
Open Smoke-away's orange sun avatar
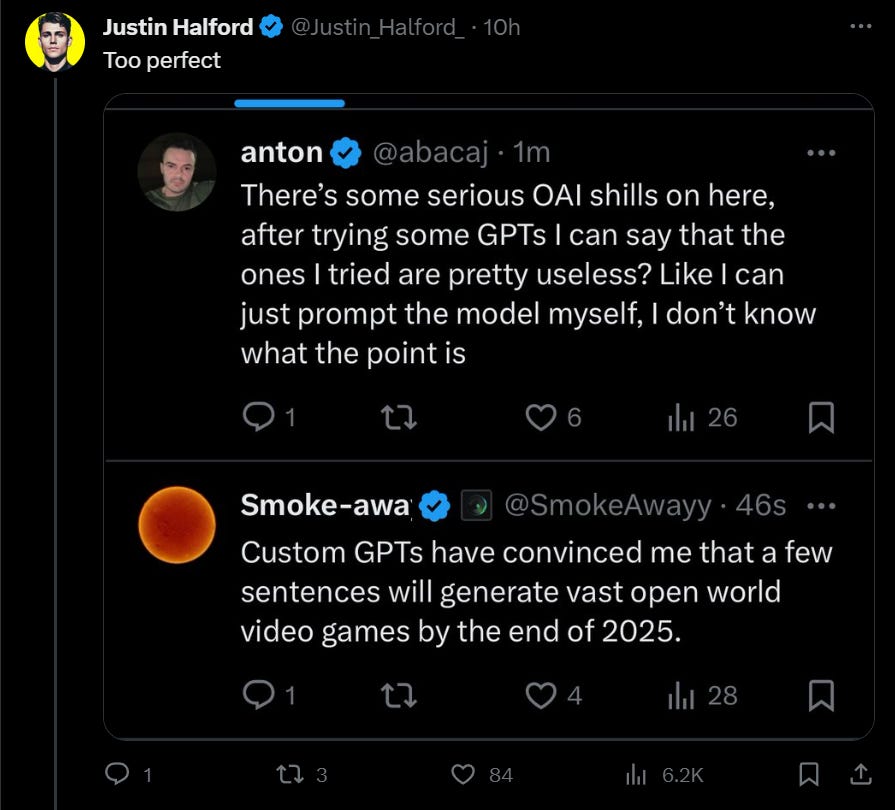coord(177,525)
